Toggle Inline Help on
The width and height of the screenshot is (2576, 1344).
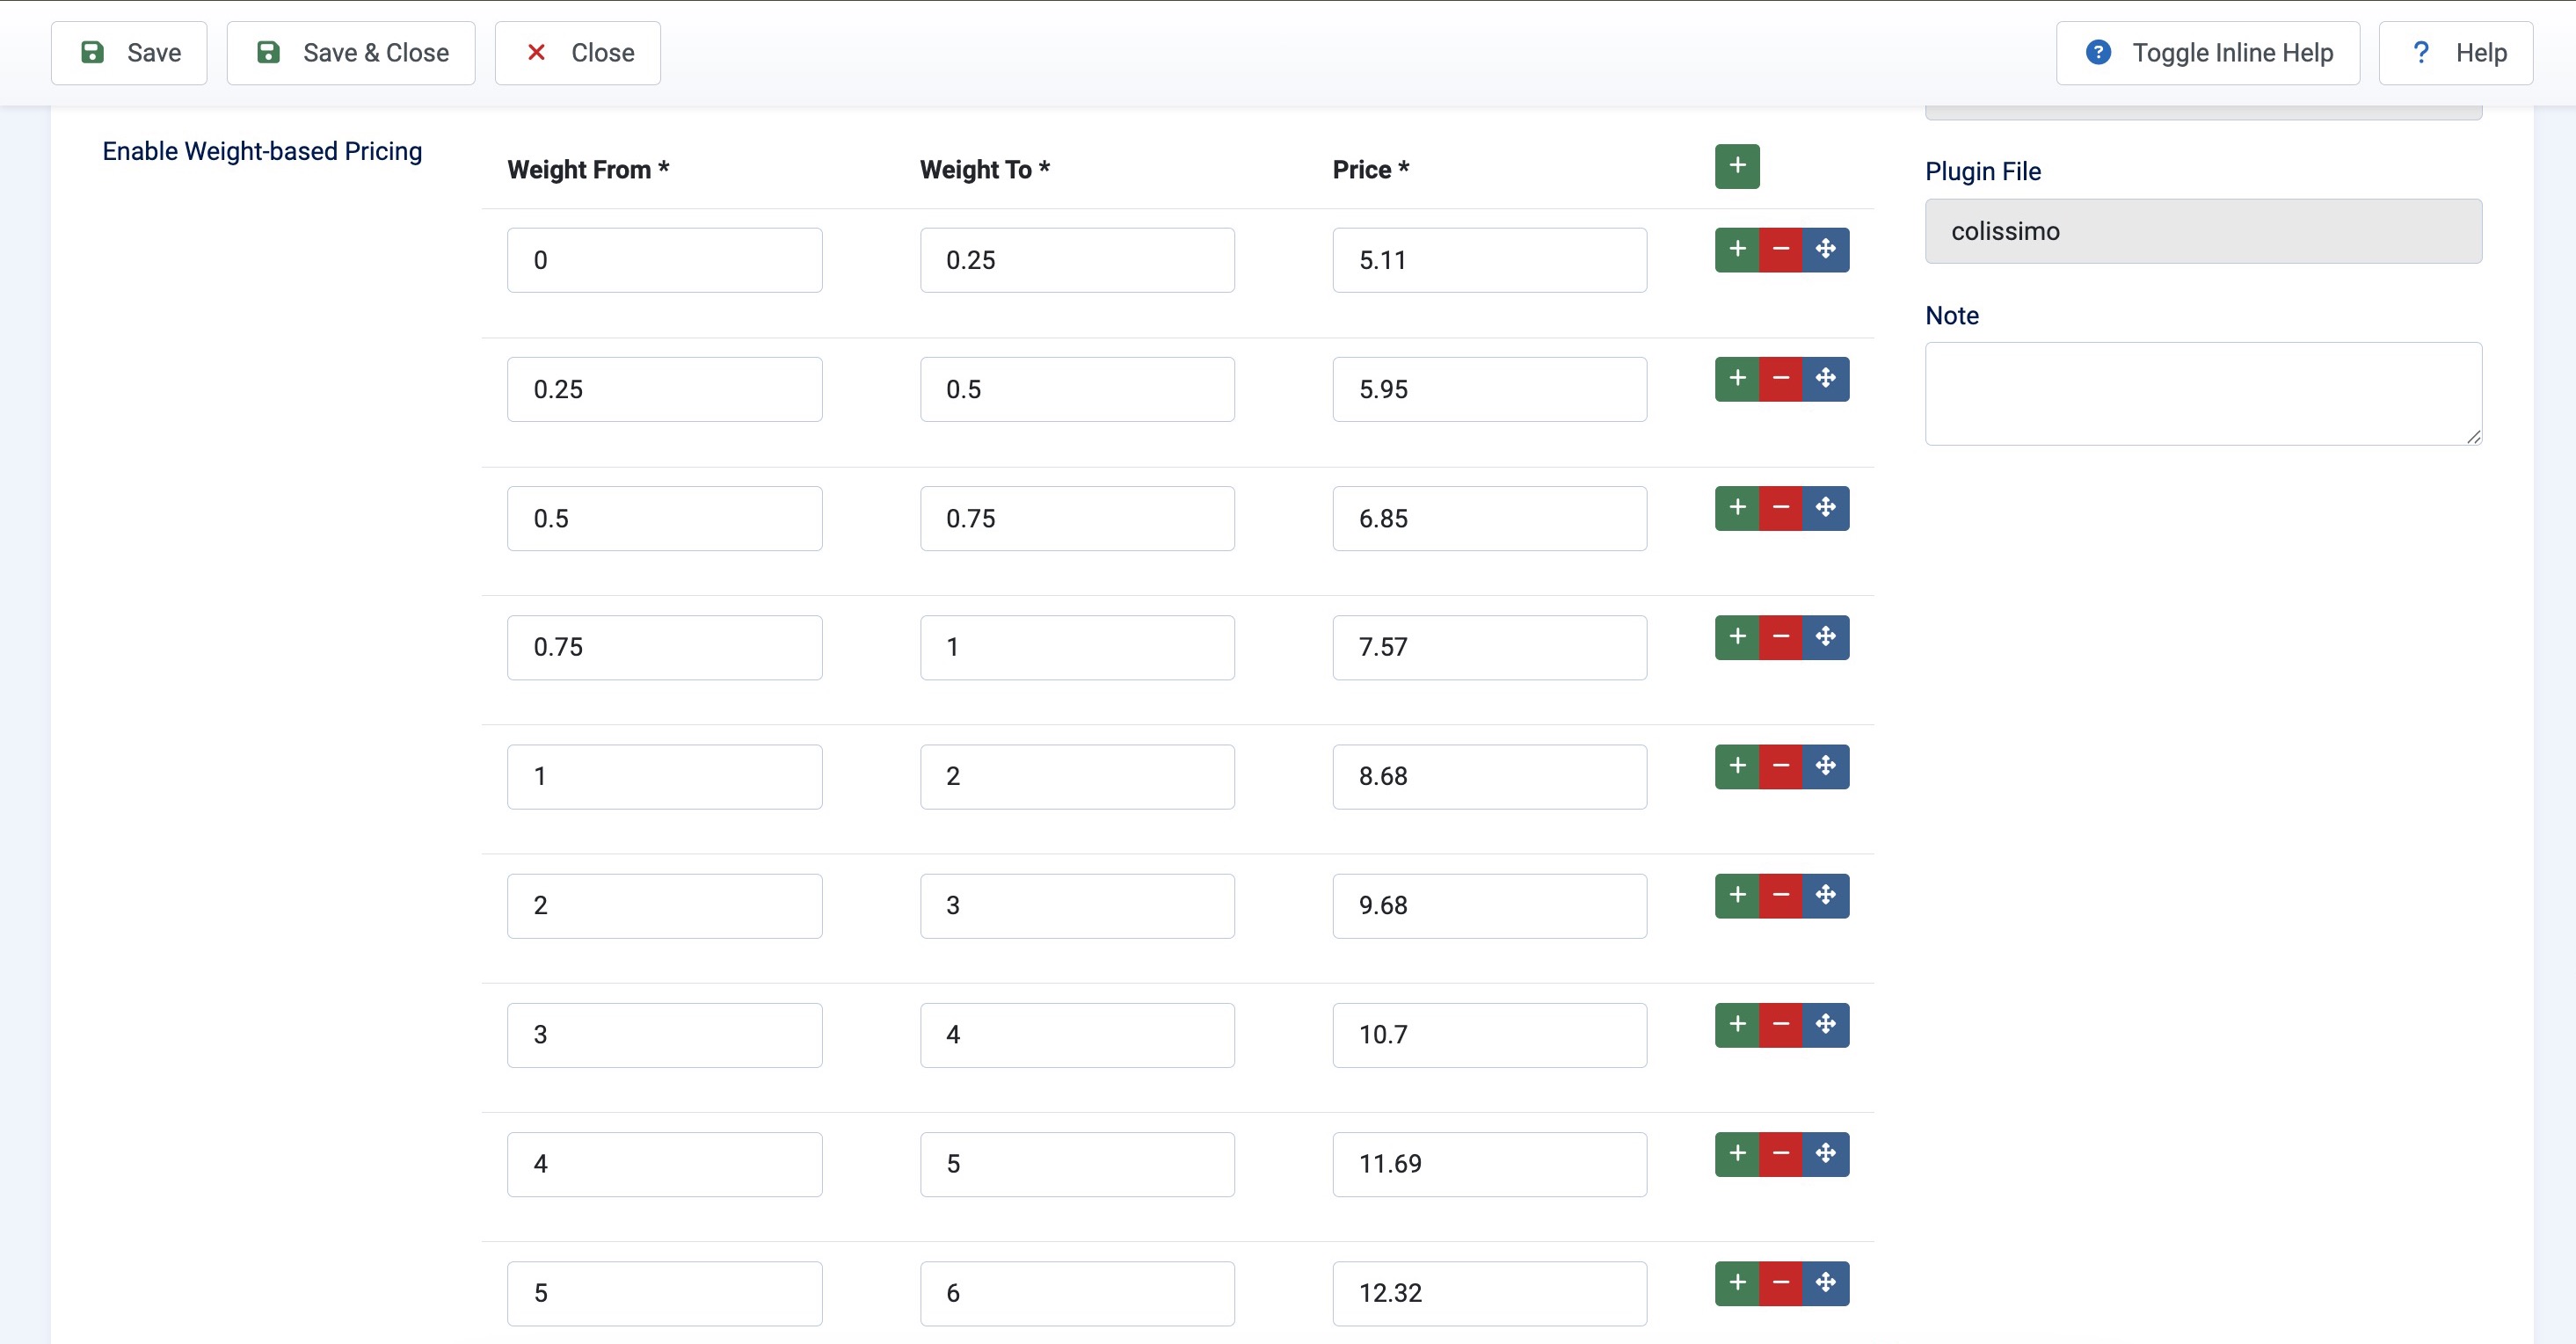coord(2207,53)
